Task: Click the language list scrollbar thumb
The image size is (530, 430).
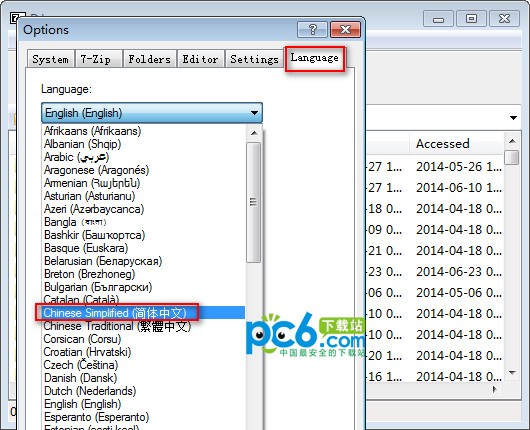Action: tap(254, 202)
